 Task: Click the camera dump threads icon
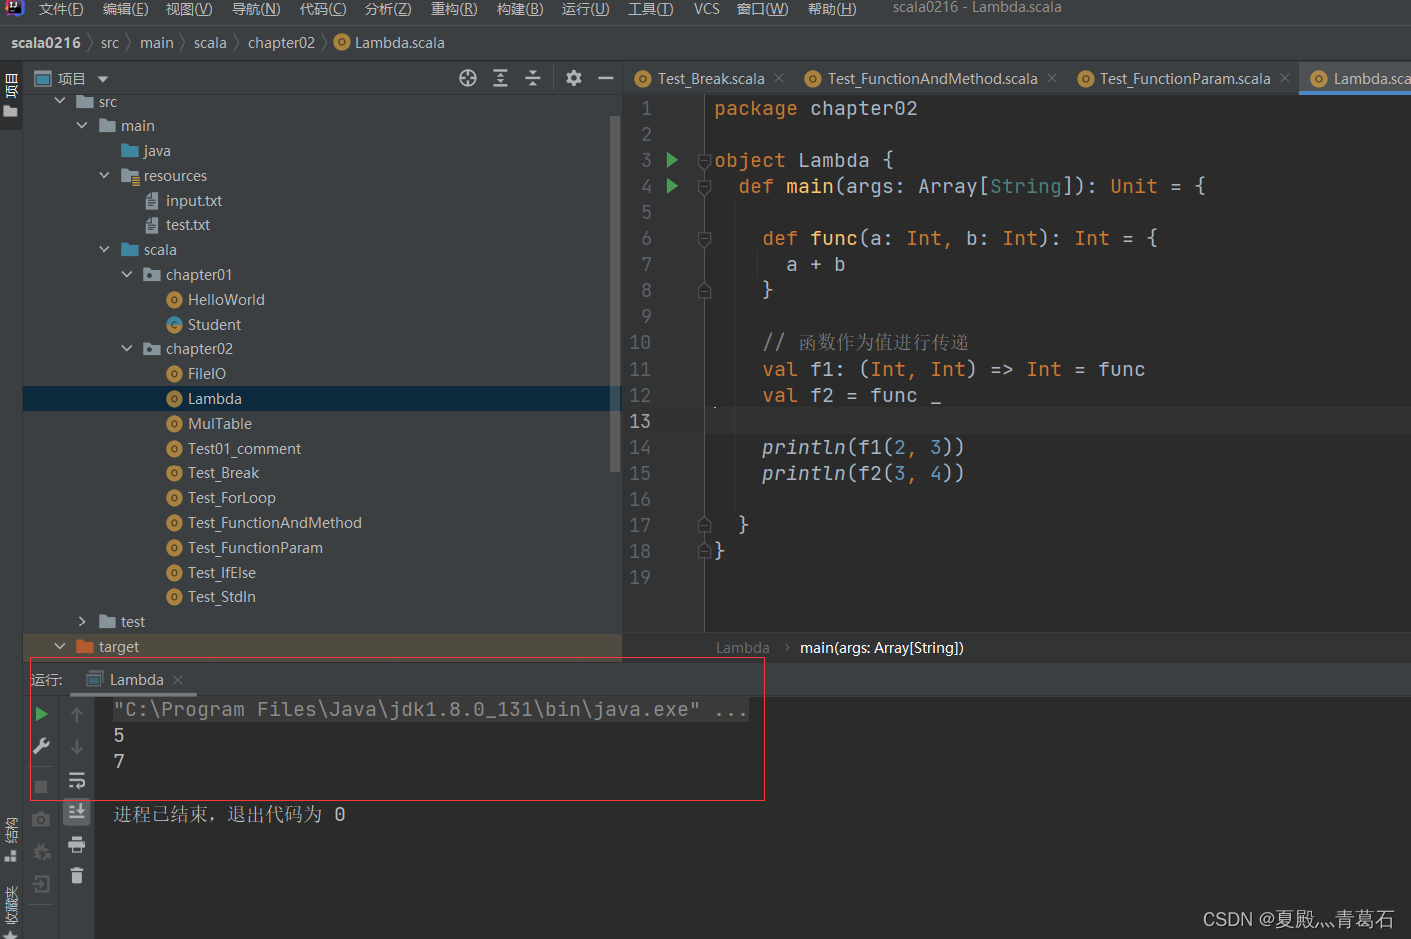pyautogui.click(x=41, y=820)
